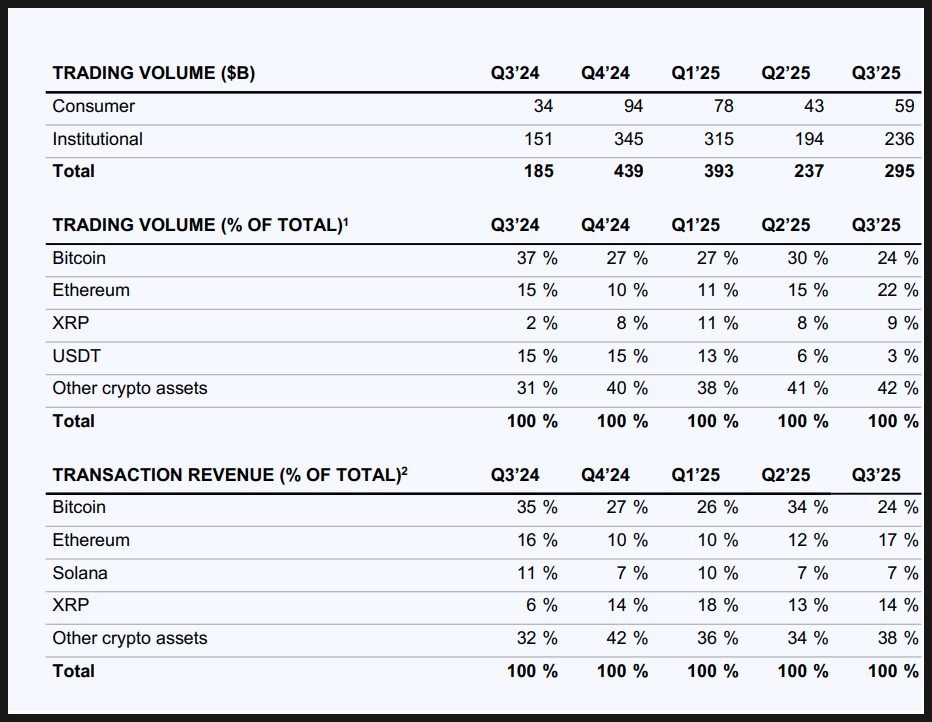The height and width of the screenshot is (722, 932).
Task: Click Bitcoin's 35 % transaction revenue value
Action: tap(537, 507)
